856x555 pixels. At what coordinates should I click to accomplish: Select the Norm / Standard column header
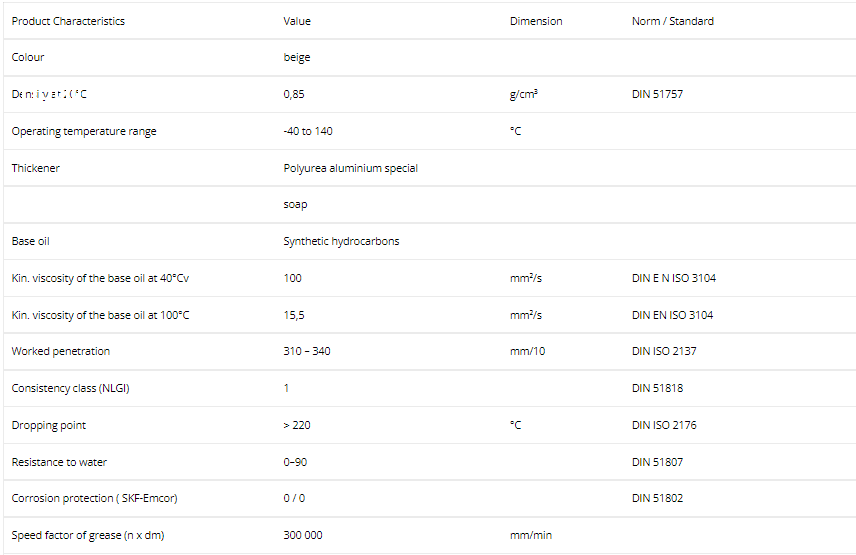(672, 21)
